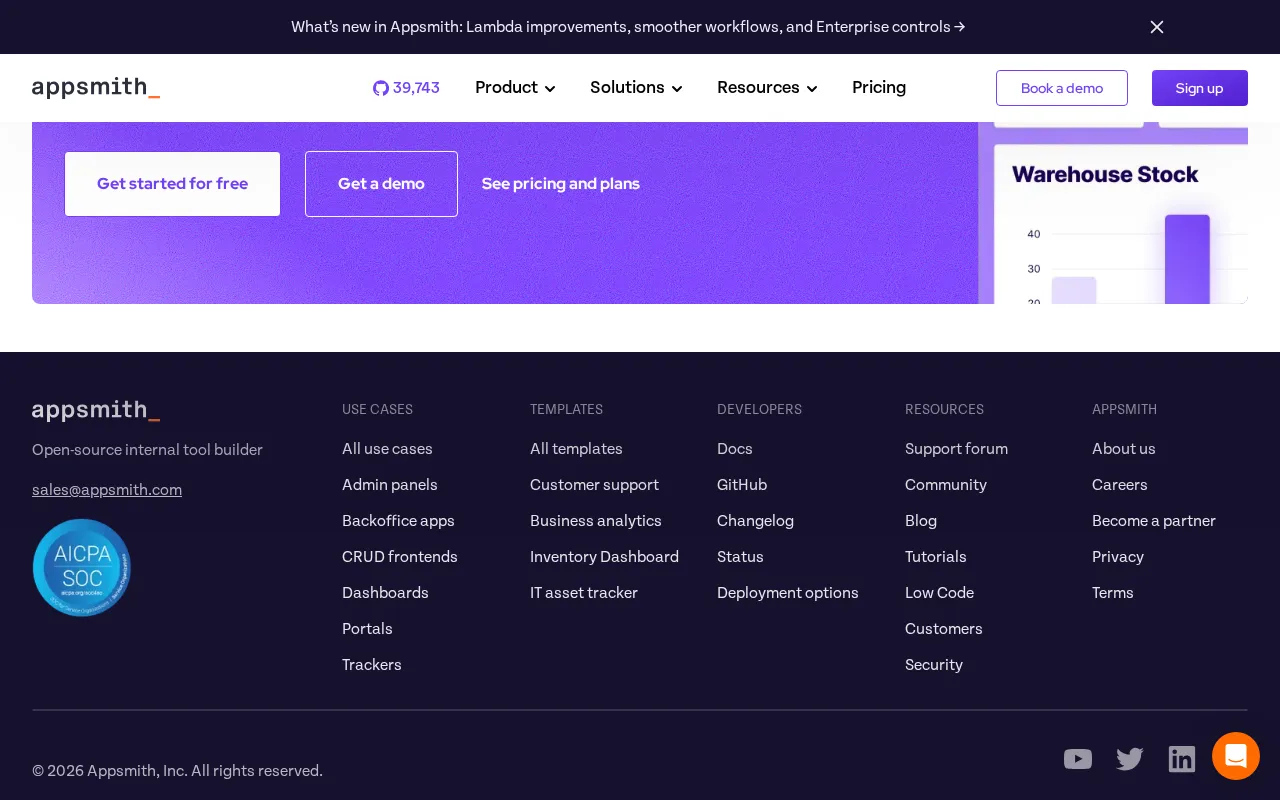
Task: Open Admin panels link
Action: 390,485
